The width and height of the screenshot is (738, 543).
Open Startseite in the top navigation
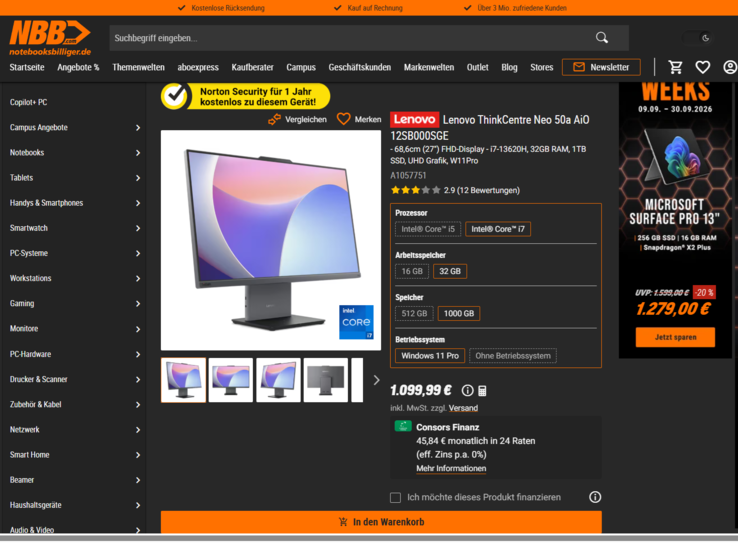click(x=27, y=67)
